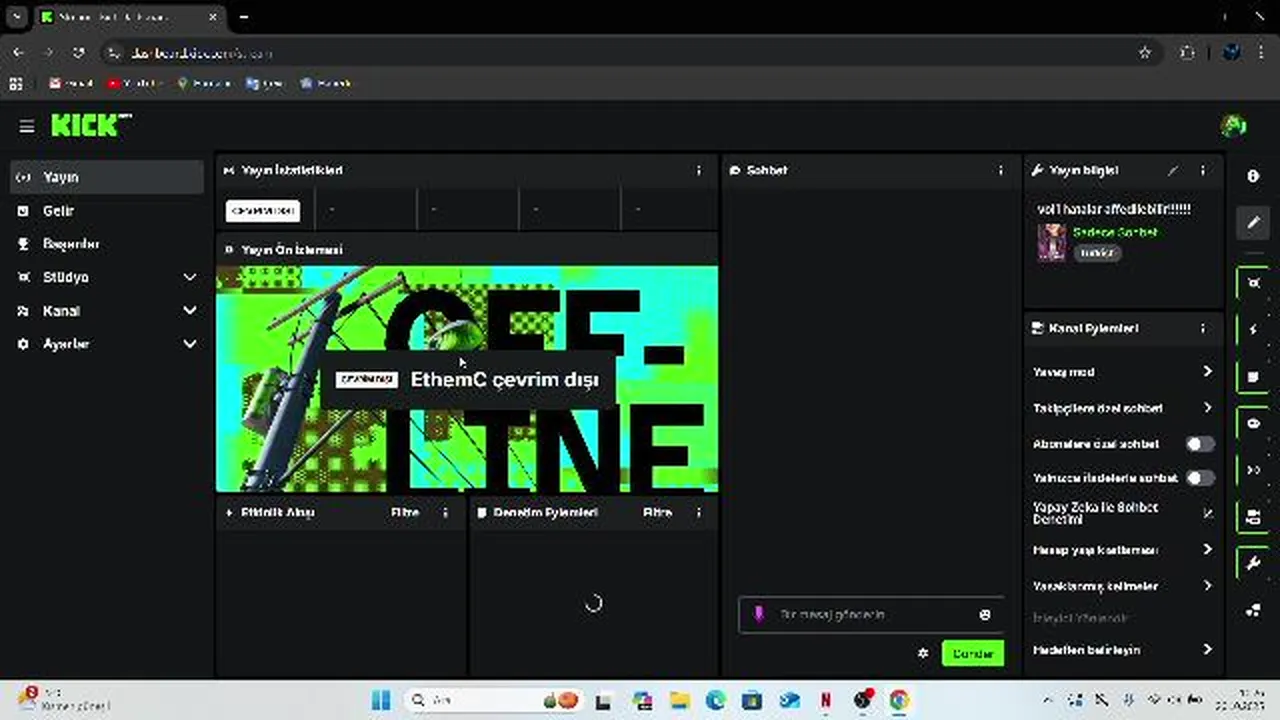The image size is (1280, 720).
Task: Open Hedefleri belirleyin settings
Action: 1122,650
